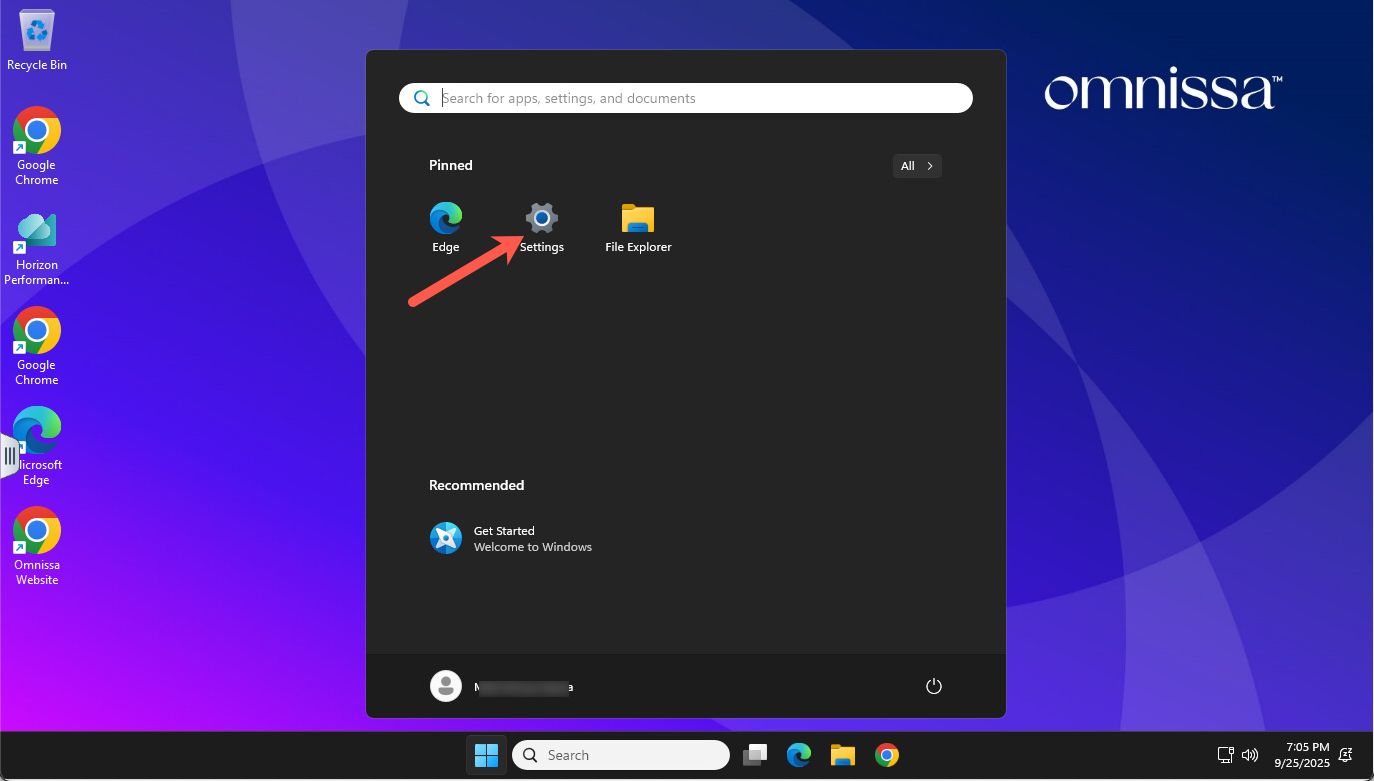Image resolution: width=1374 pixels, height=781 pixels.
Task: Select Omnissa Website desktop shortcut
Action: tap(37, 545)
